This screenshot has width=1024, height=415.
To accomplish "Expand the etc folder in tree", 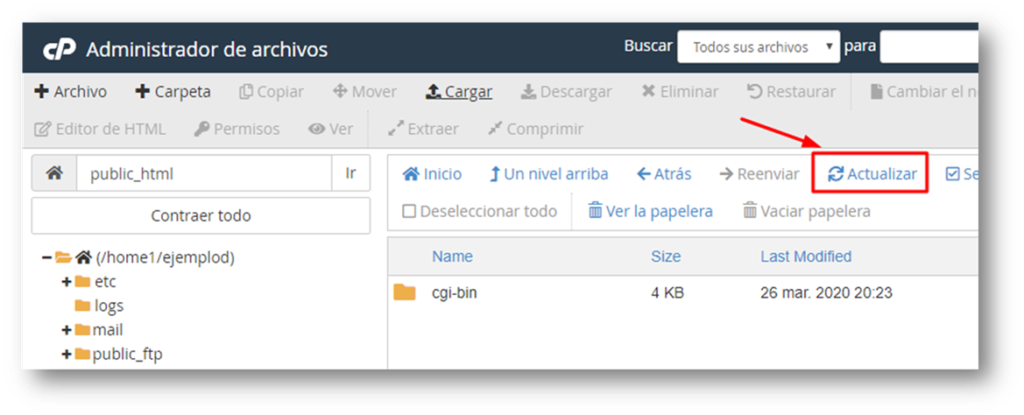I will point(67,282).
